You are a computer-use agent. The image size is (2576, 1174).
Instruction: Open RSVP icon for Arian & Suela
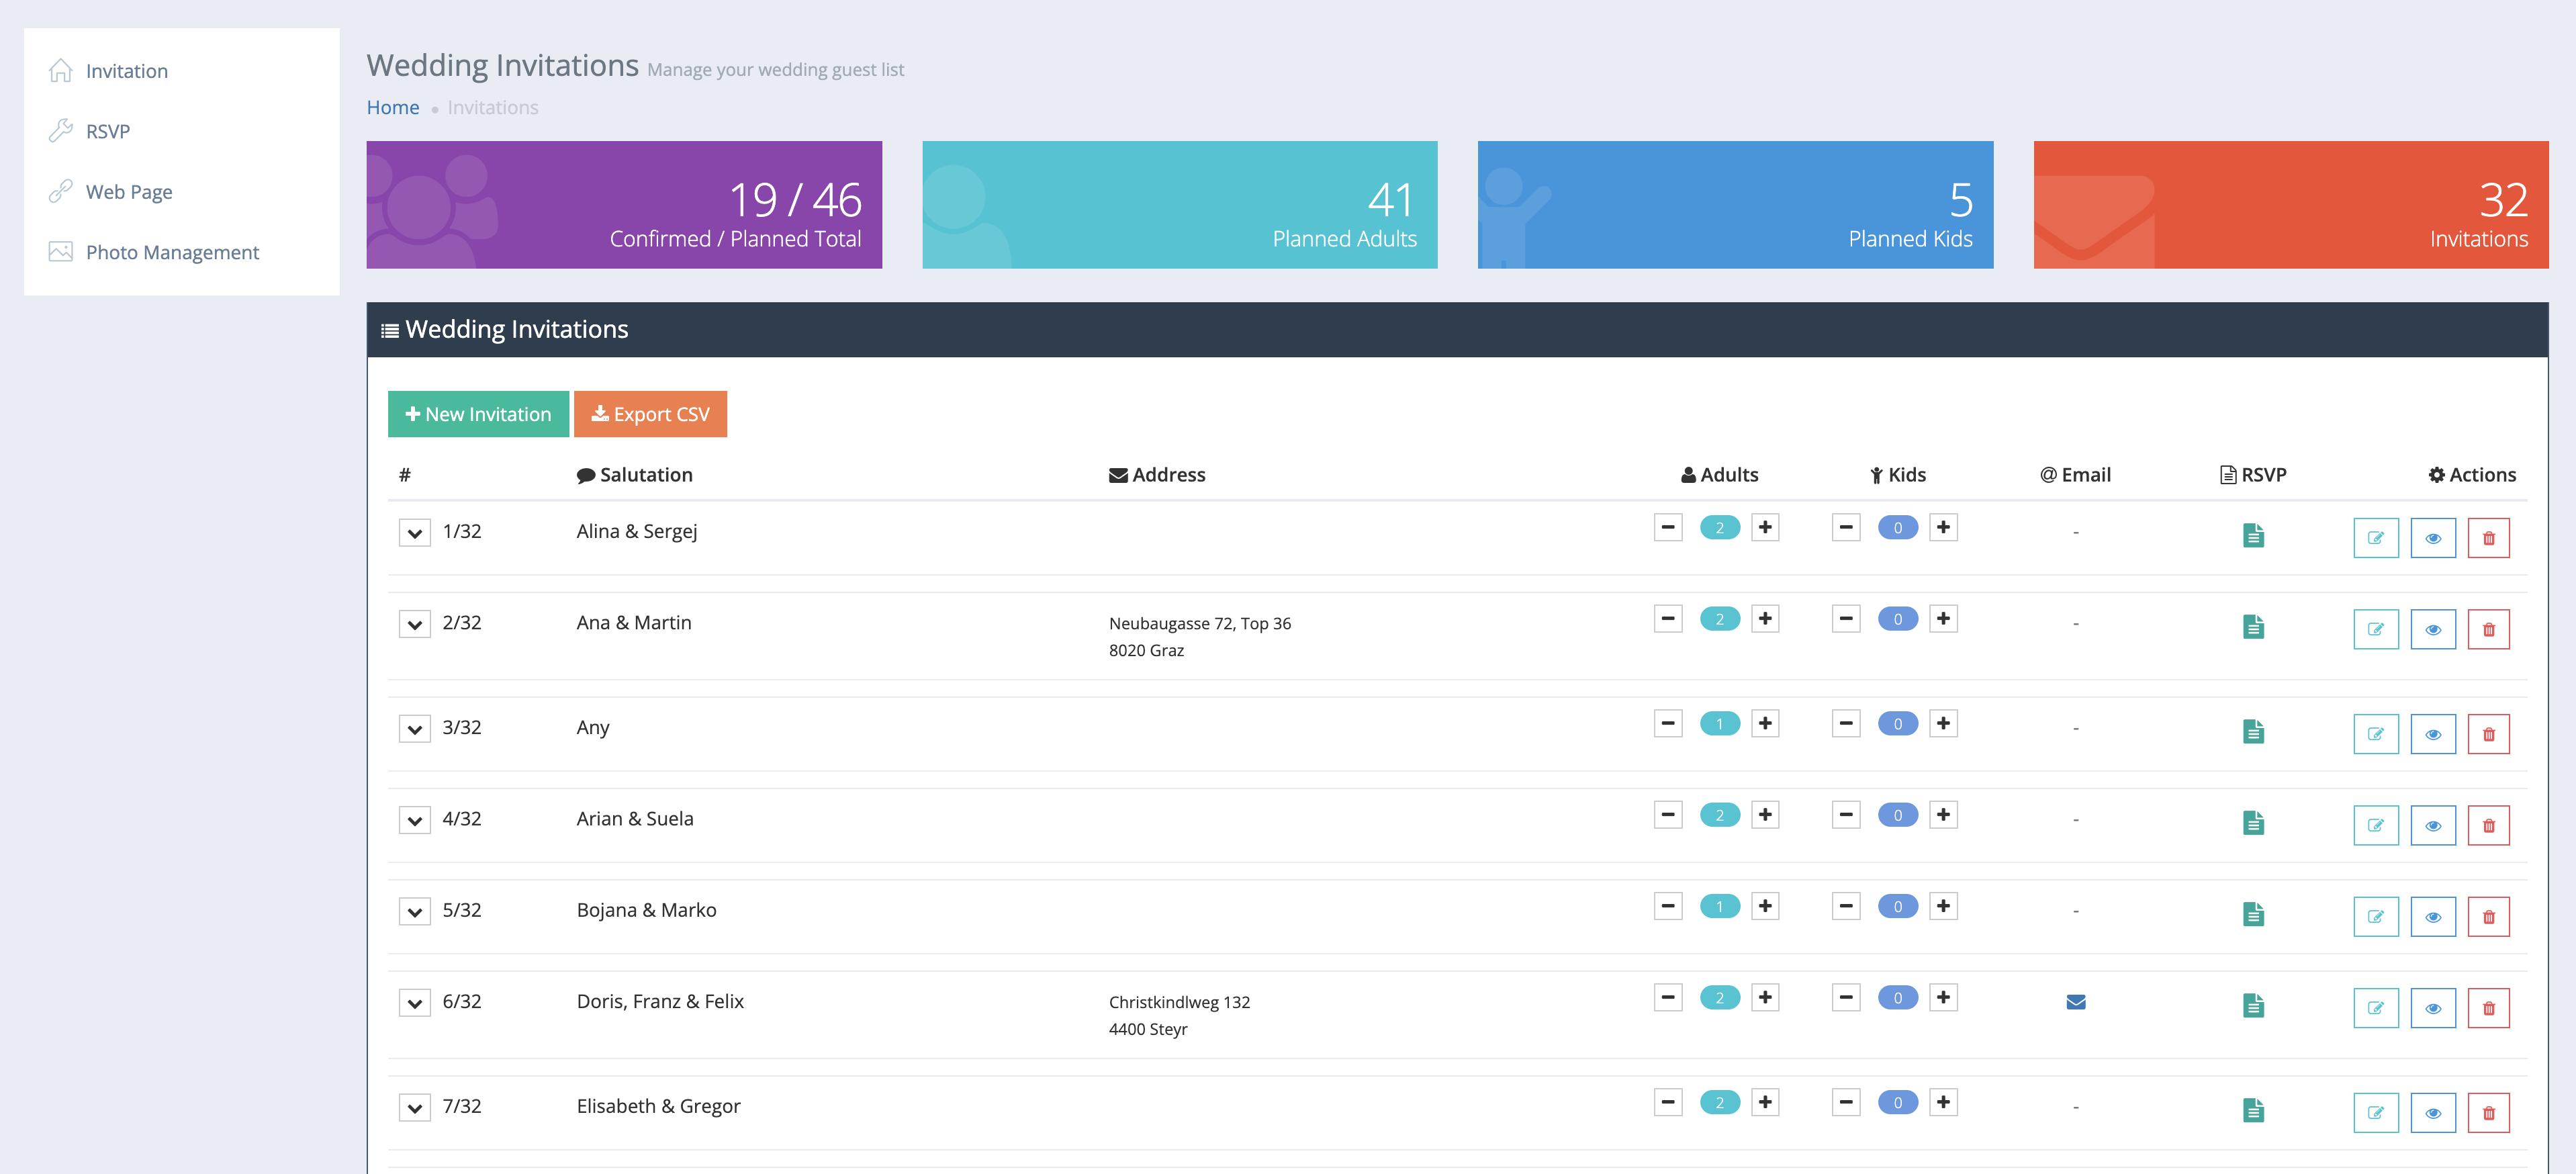[2252, 823]
